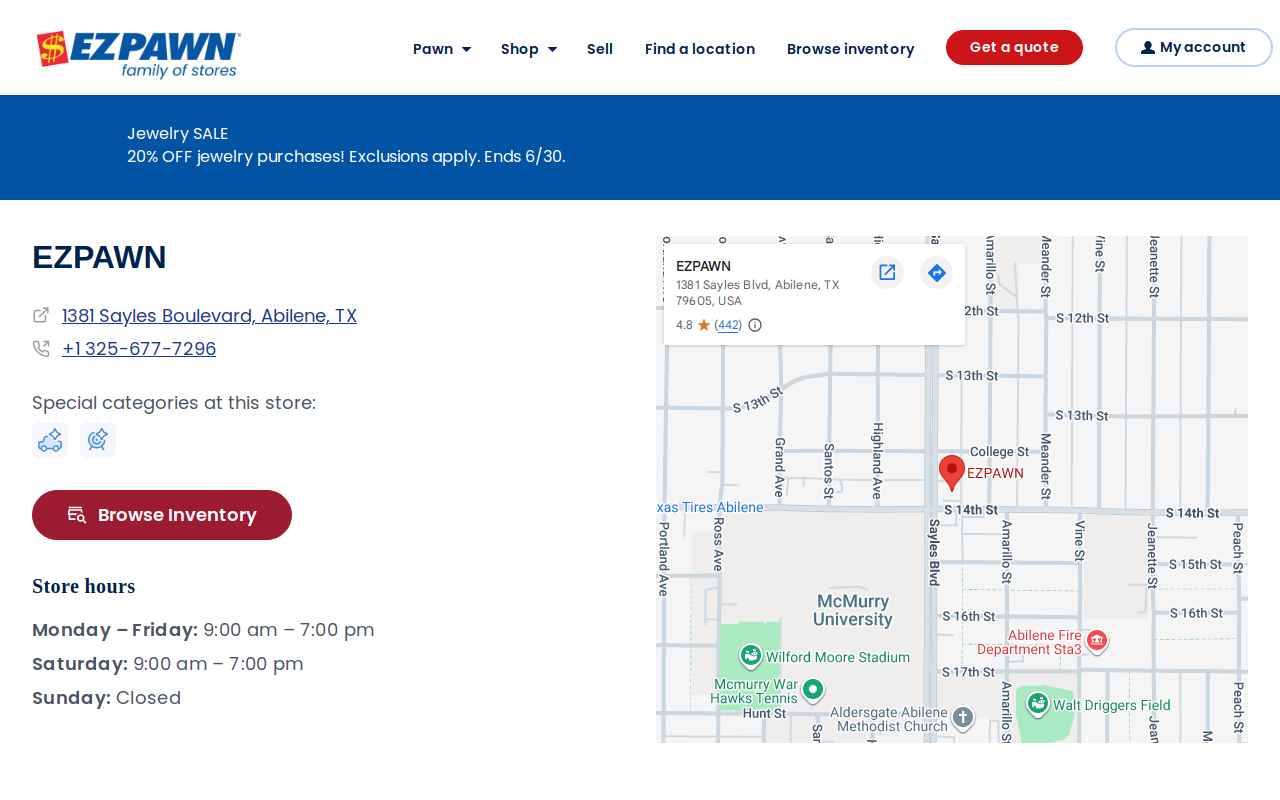Click the Abilene Fire Department map marker

coord(1096,640)
